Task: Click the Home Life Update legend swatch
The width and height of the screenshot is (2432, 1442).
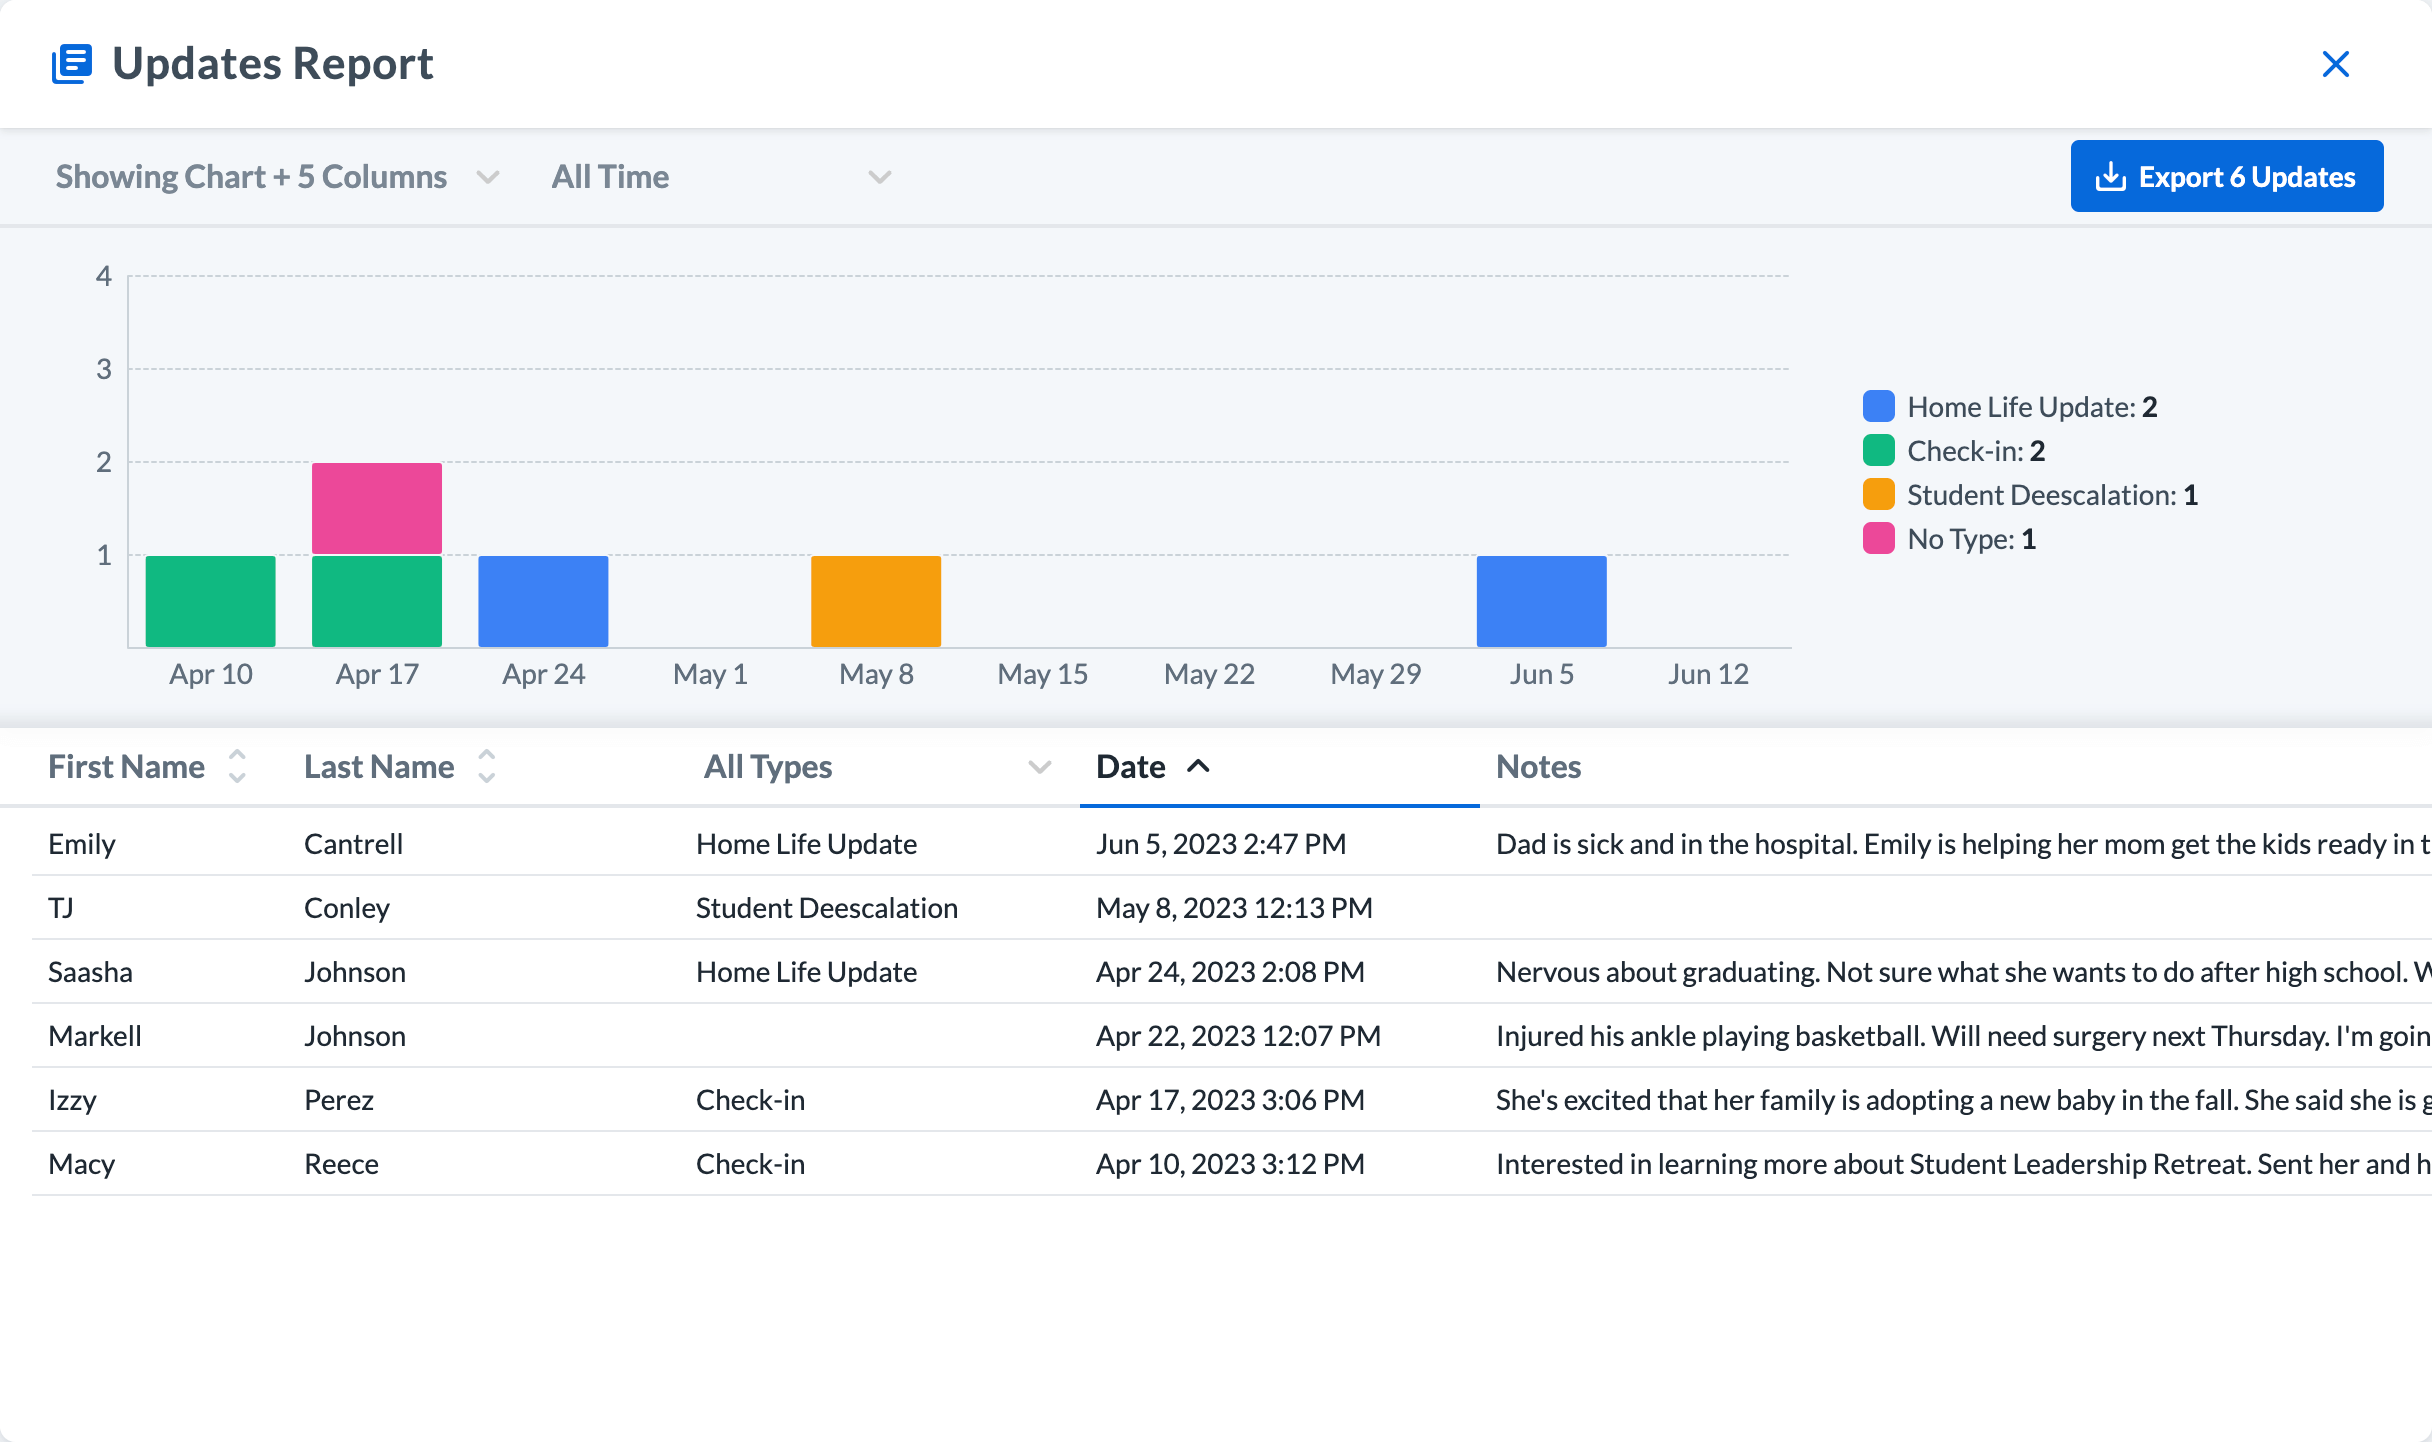Action: (1879, 406)
